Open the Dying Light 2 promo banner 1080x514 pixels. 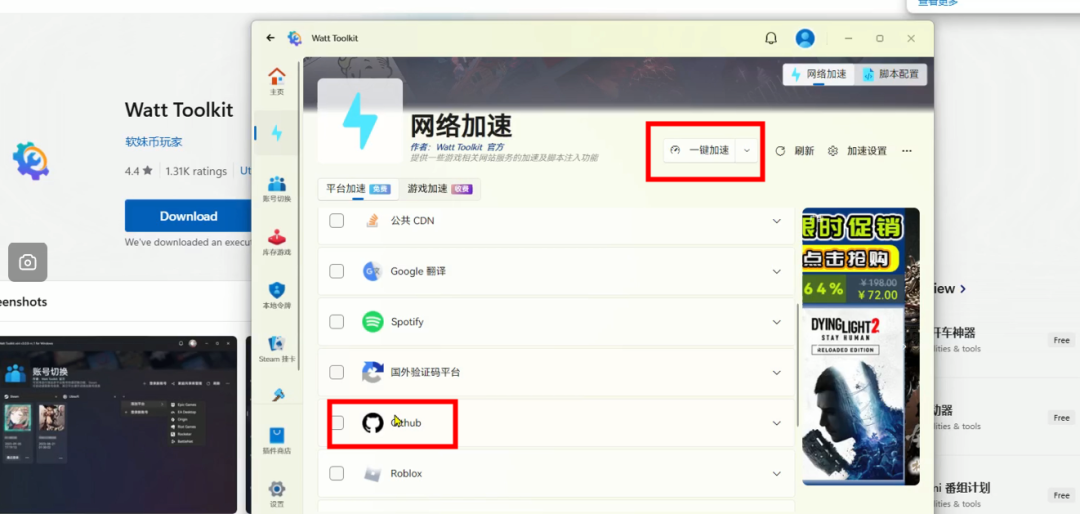[861, 347]
